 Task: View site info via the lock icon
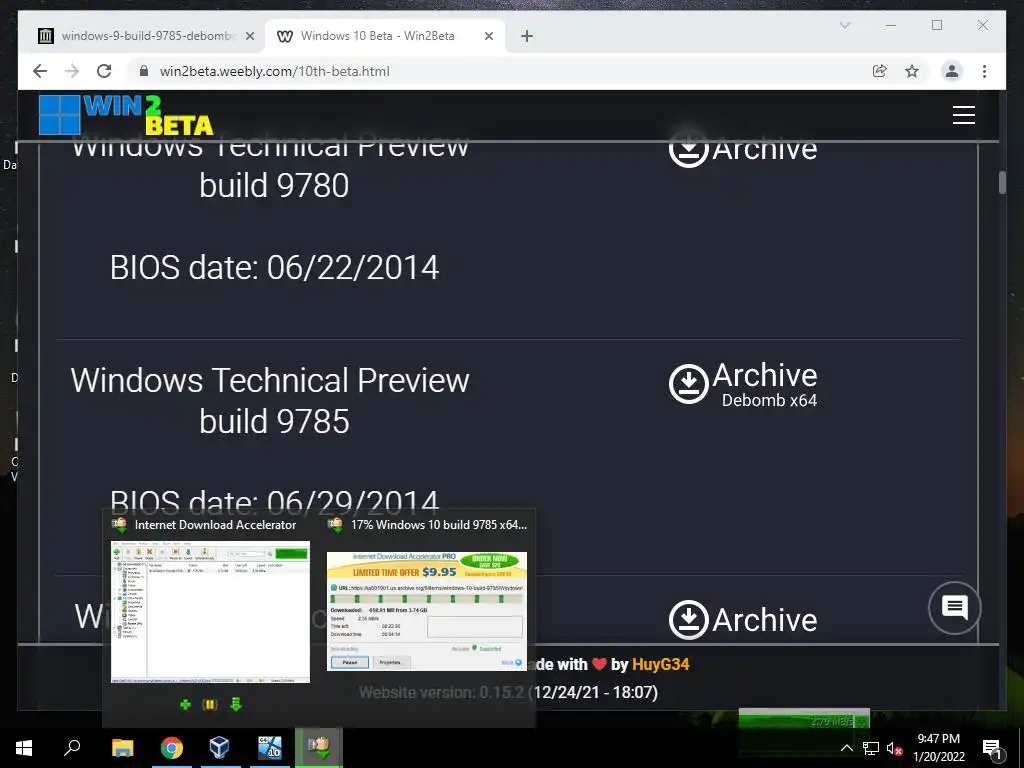[144, 71]
